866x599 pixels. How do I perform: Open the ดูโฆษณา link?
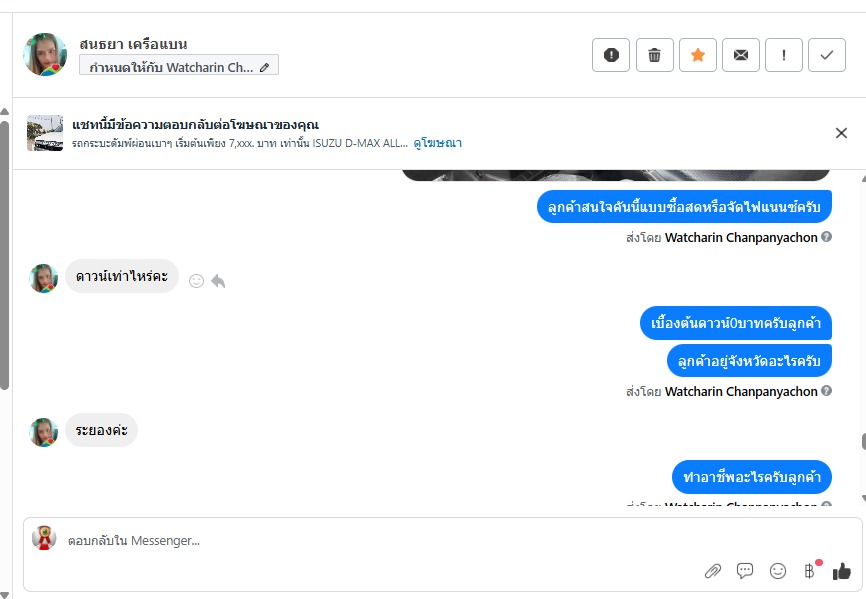(437, 143)
